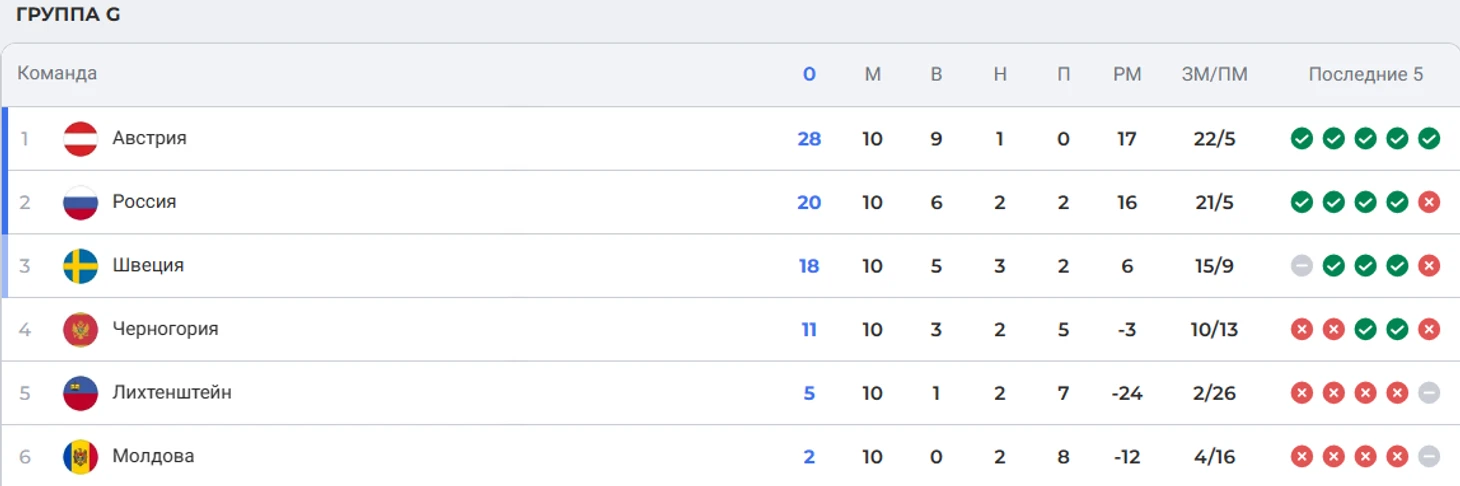
Task: Open the Австрия team link
Action: pos(149,138)
